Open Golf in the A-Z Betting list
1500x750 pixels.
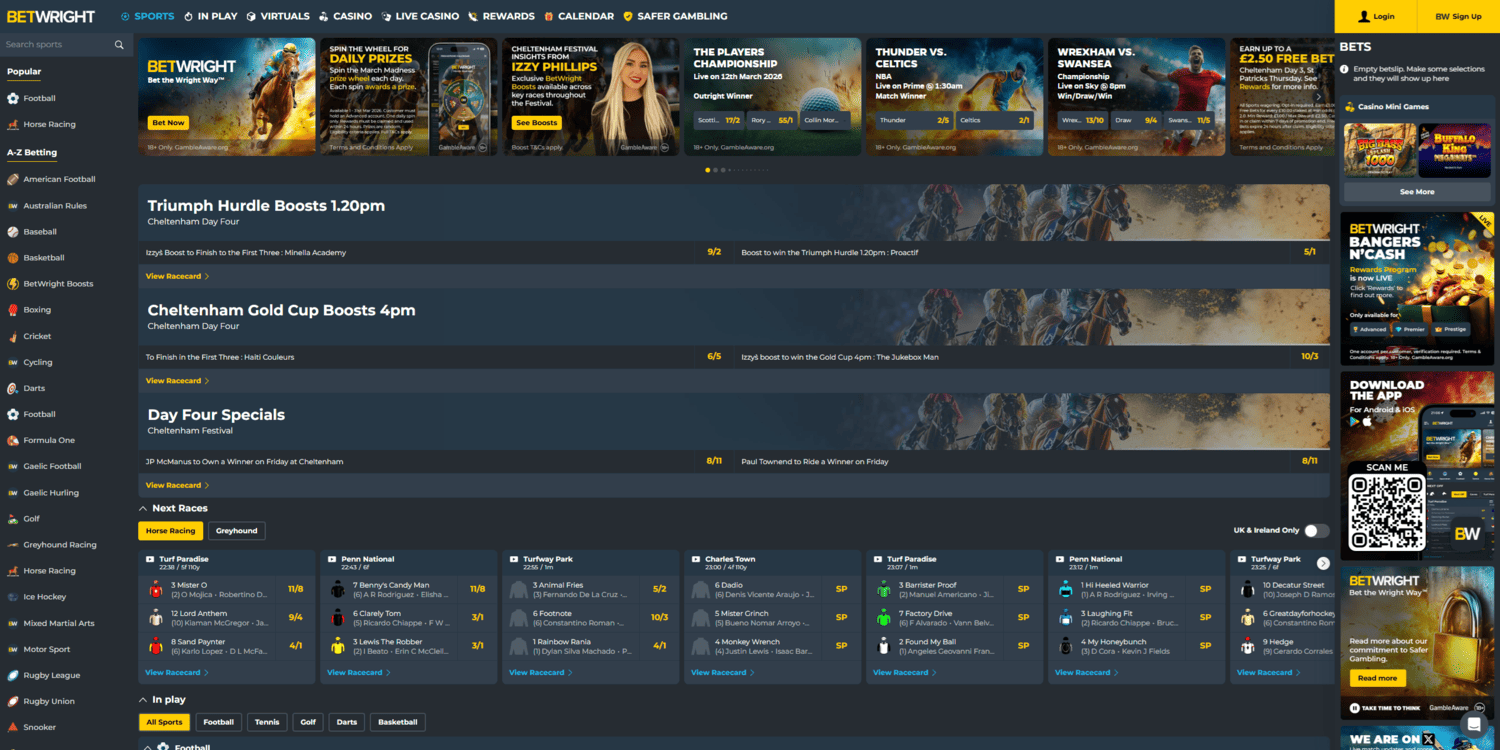32,519
